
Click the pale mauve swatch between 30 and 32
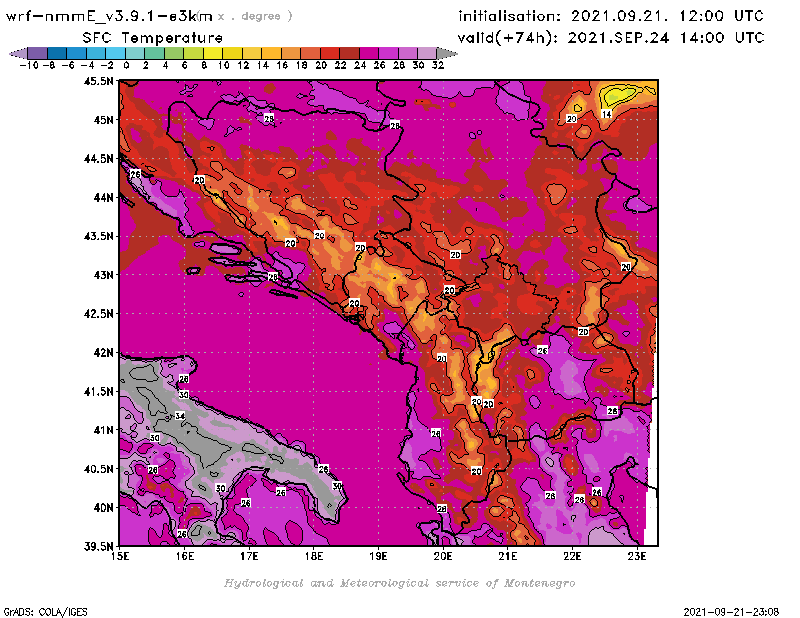[427, 53]
